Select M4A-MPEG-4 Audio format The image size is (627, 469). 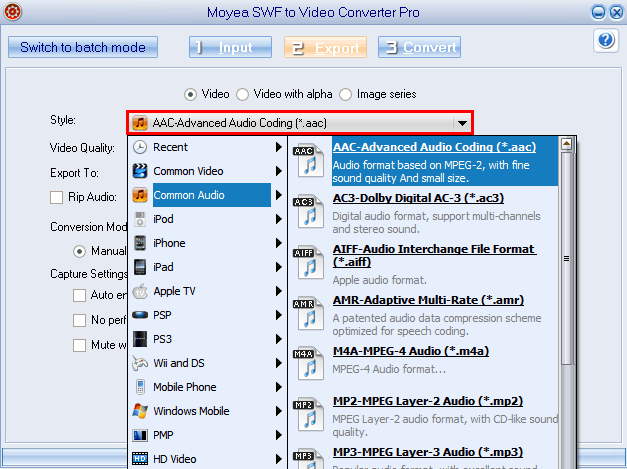(411, 351)
